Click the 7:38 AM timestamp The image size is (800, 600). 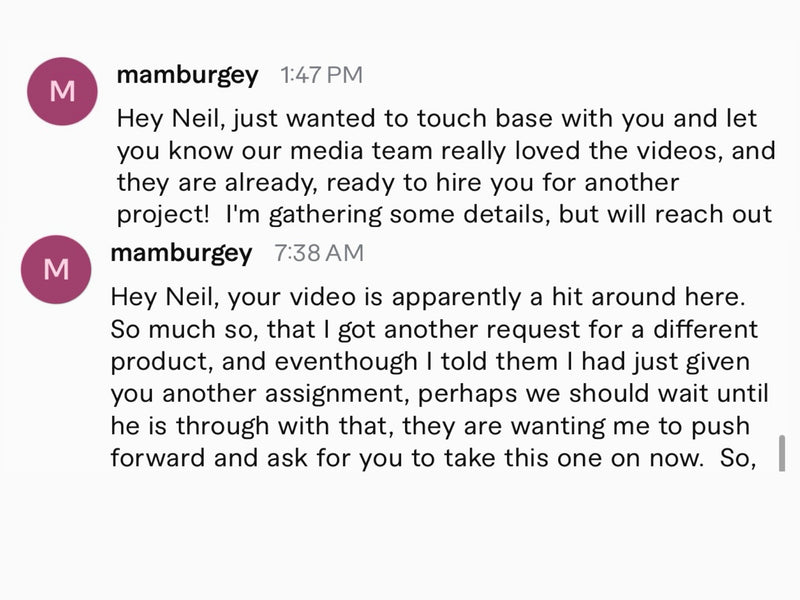(x=319, y=254)
